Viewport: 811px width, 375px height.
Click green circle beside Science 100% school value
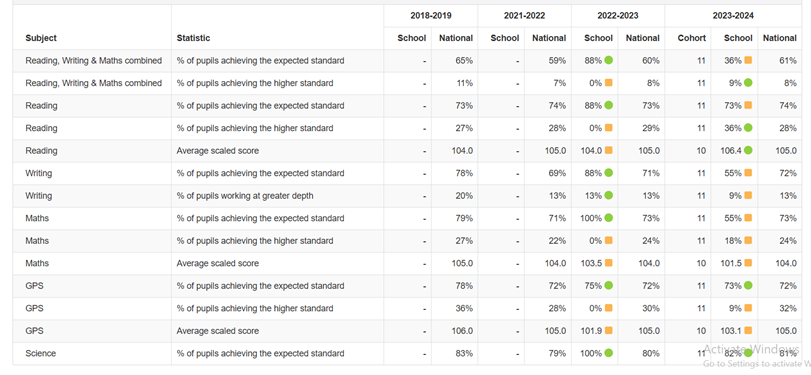(x=608, y=353)
